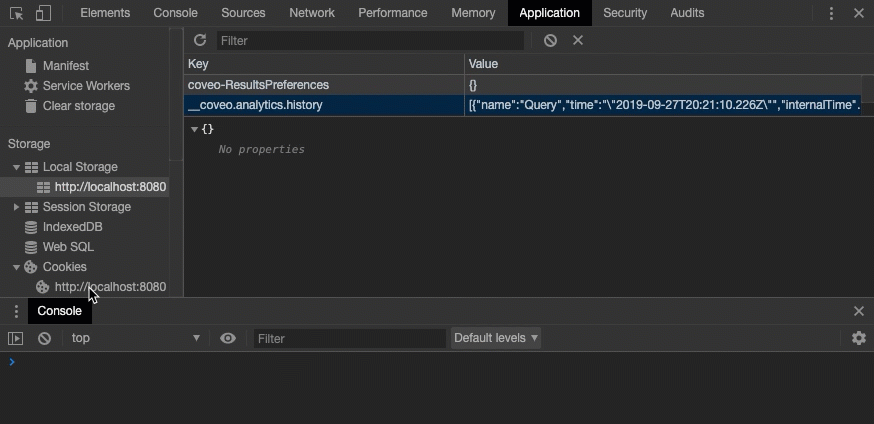The width and height of the screenshot is (874, 424).
Task: Click the Key column header
Action: (x=324, y=64)
